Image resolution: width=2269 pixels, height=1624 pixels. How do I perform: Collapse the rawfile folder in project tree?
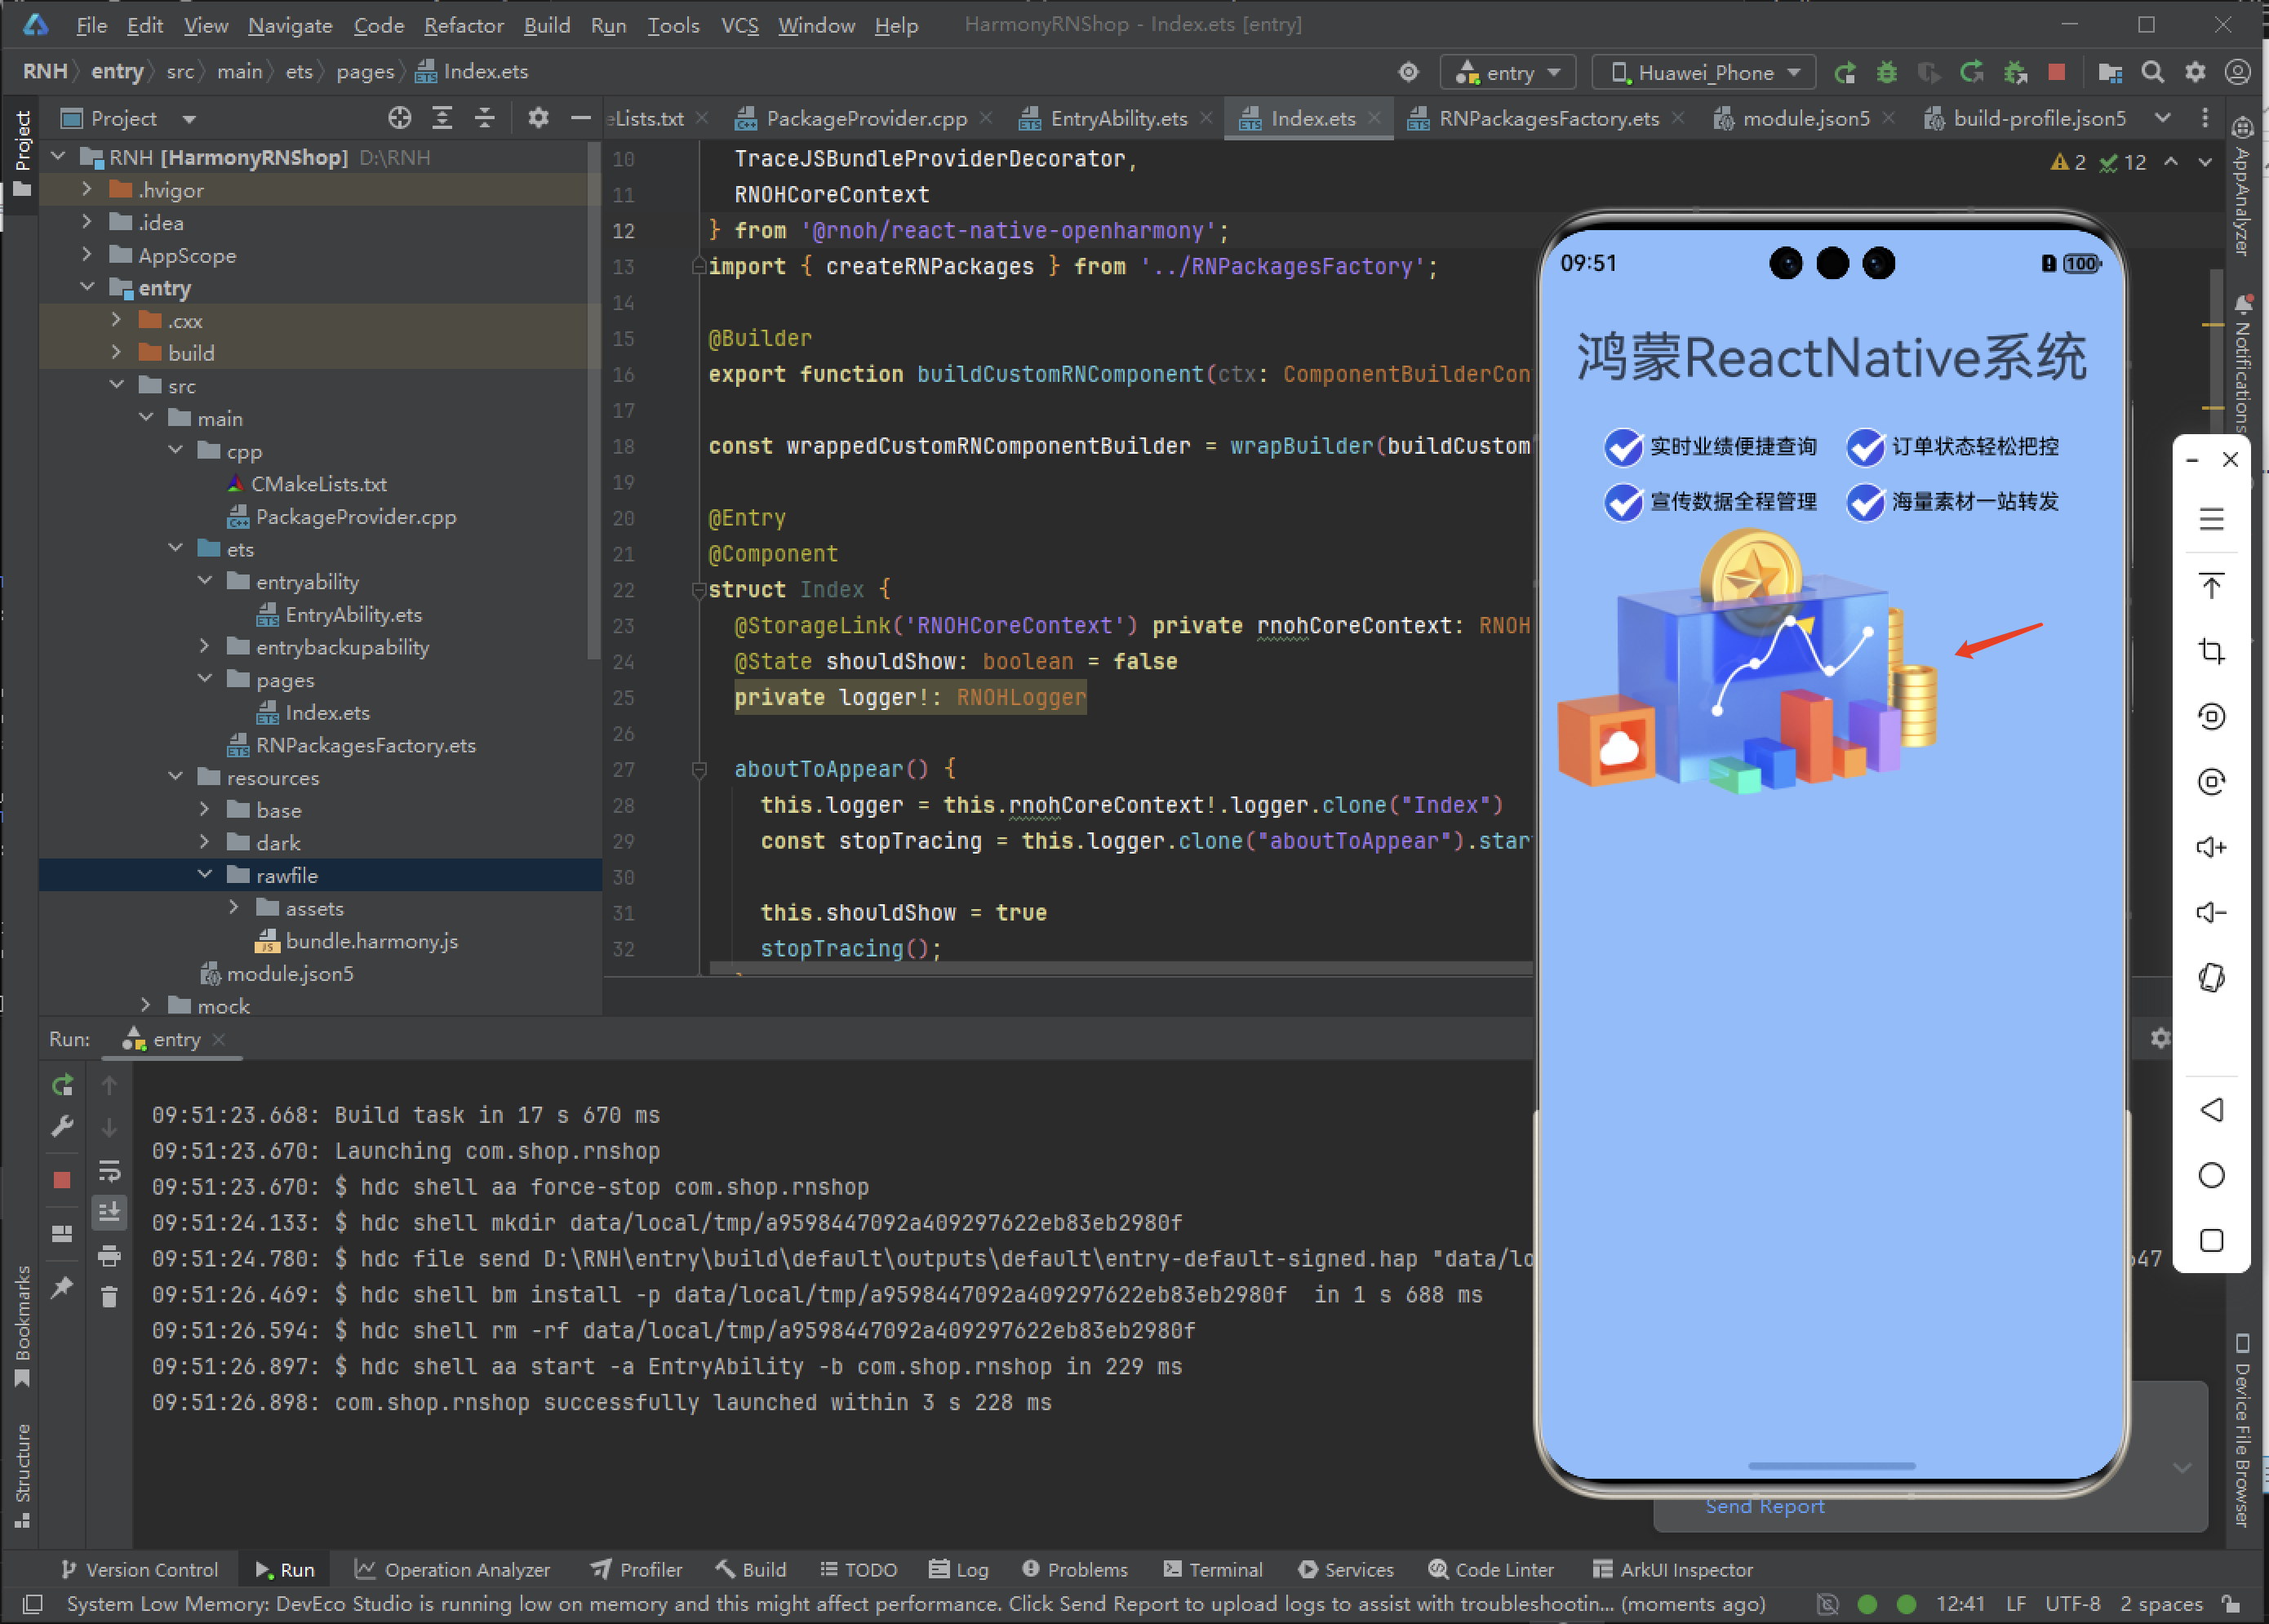pyautogui.click(x=205, y=875)
